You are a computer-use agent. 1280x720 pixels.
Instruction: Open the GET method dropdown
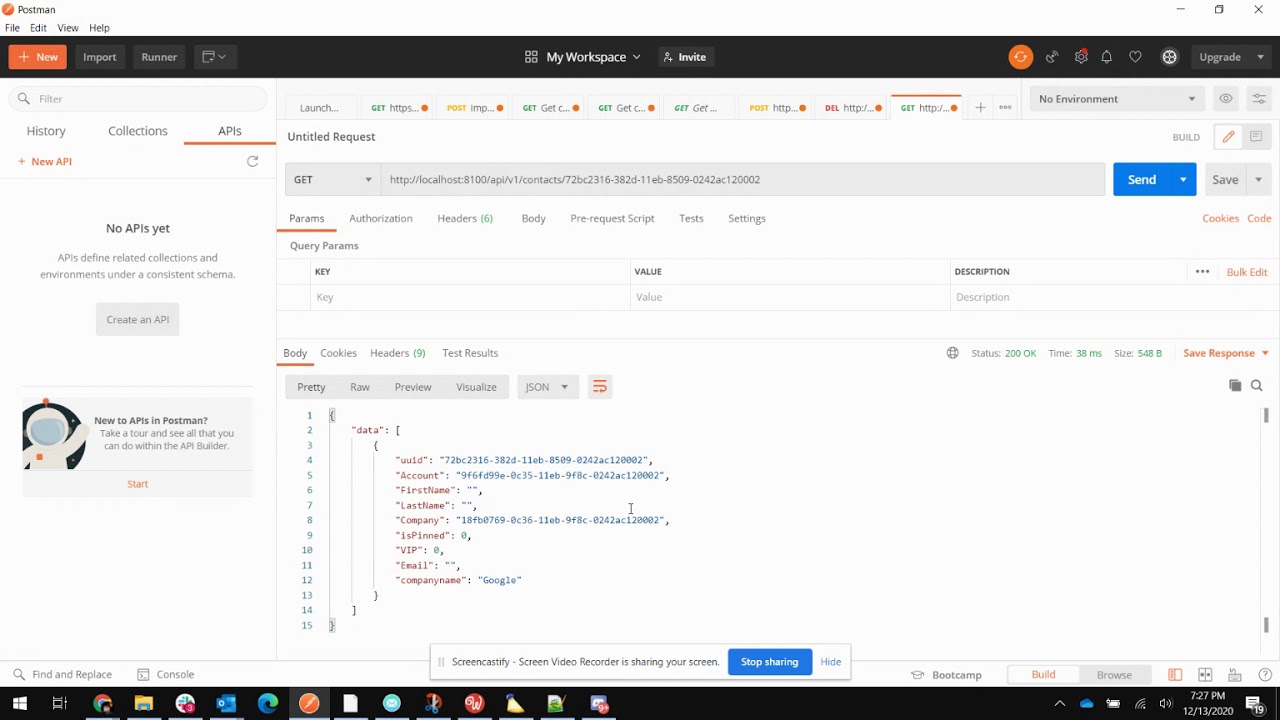(x=333, y=180)
